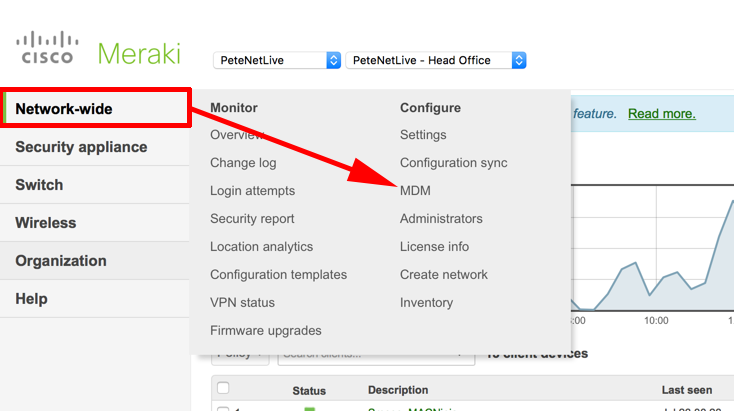This screenshot has height=411, width=734.
Task: Follow the Read more link
Action: coord(661,114)
